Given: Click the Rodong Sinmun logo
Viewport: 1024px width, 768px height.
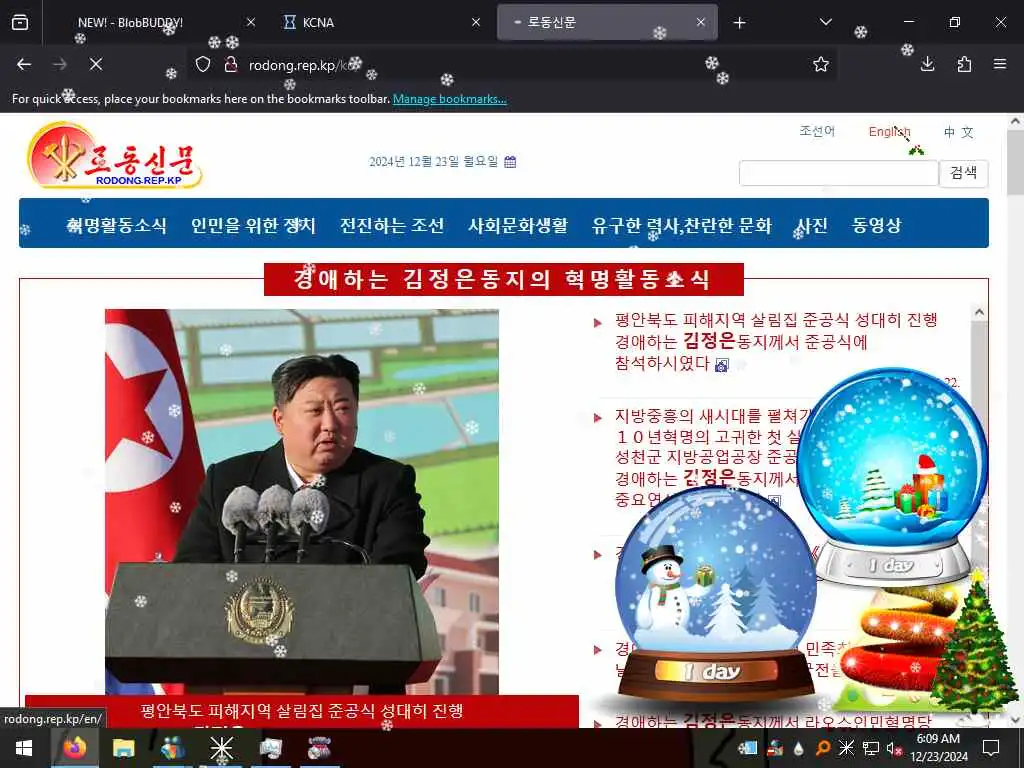Looking at the screenshot, I should click(x=114, y=155).
